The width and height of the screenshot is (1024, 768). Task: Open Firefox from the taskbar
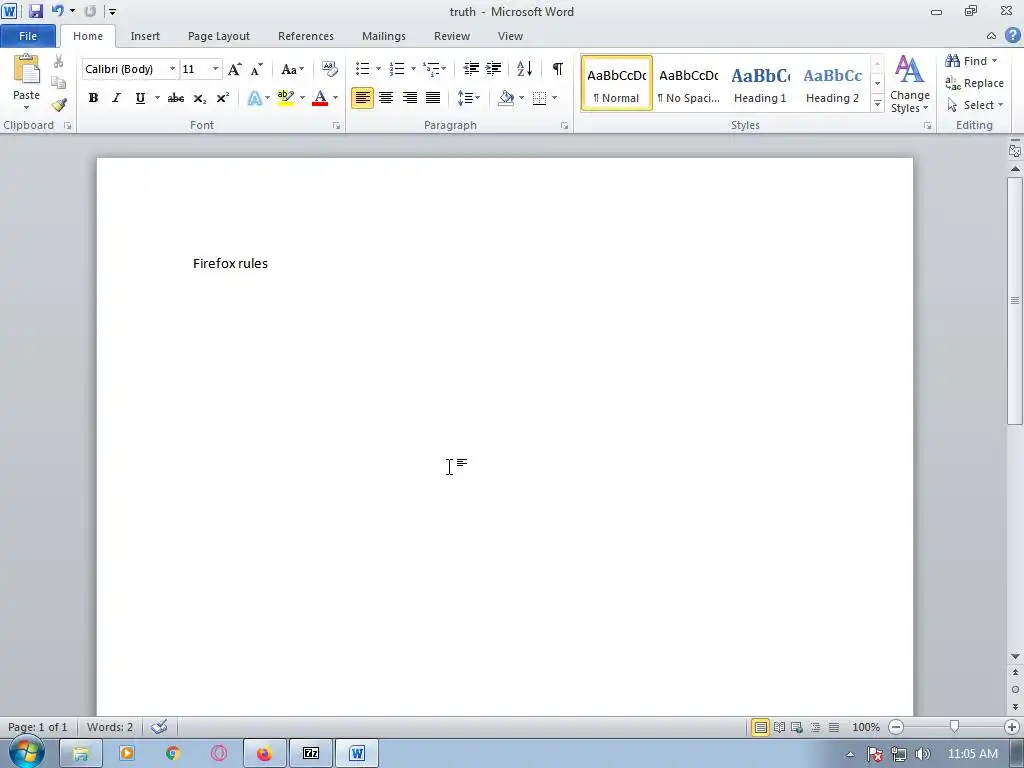click(264, 754)
